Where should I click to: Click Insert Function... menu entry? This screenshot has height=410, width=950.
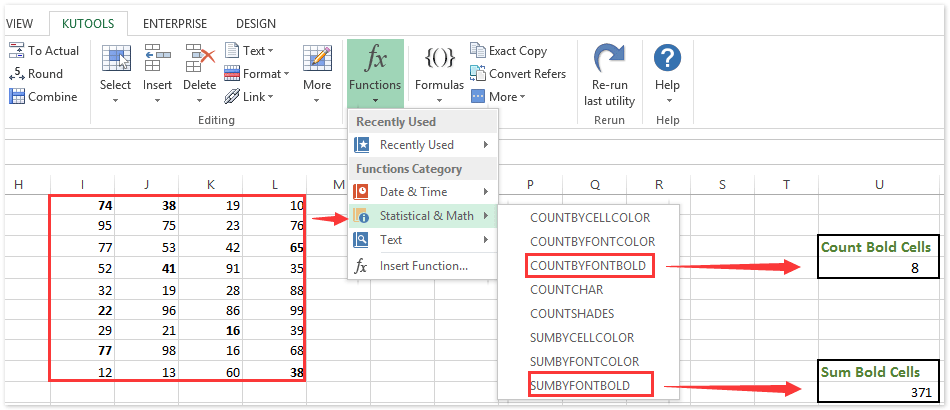[x=424, y=266]
